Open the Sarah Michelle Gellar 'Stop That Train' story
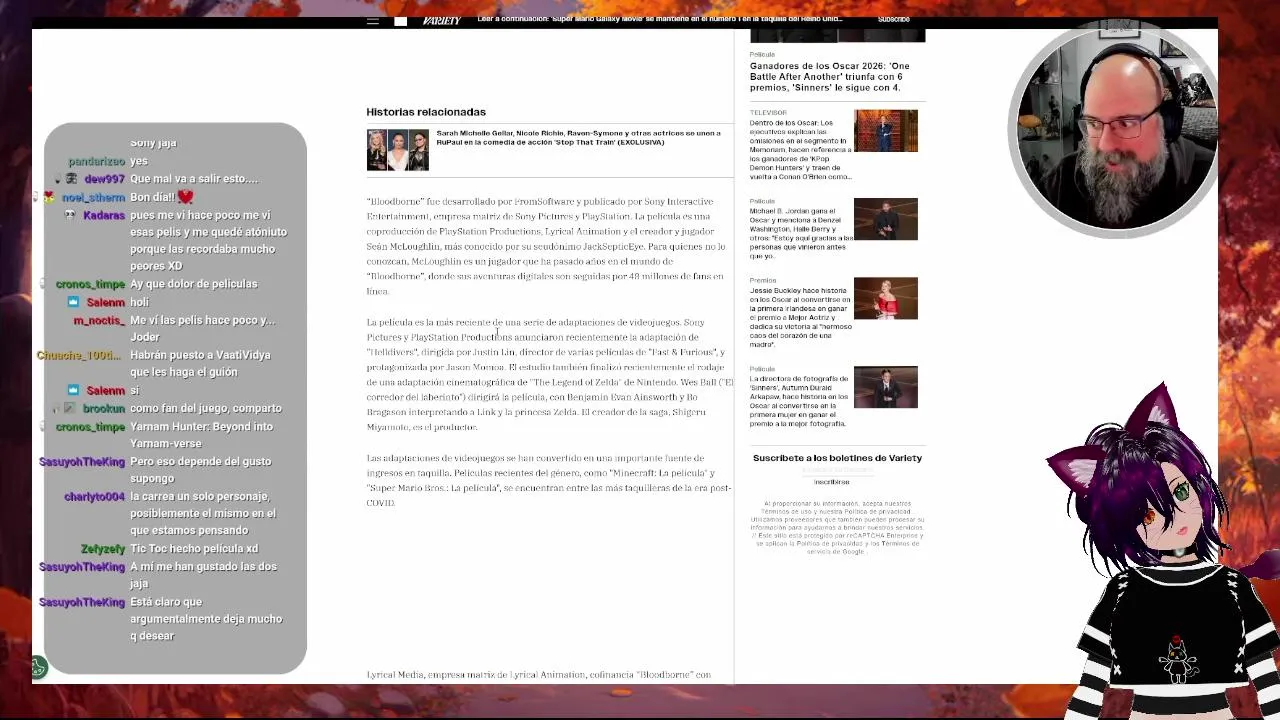1280x720 pixels. [x=578, y=138]
